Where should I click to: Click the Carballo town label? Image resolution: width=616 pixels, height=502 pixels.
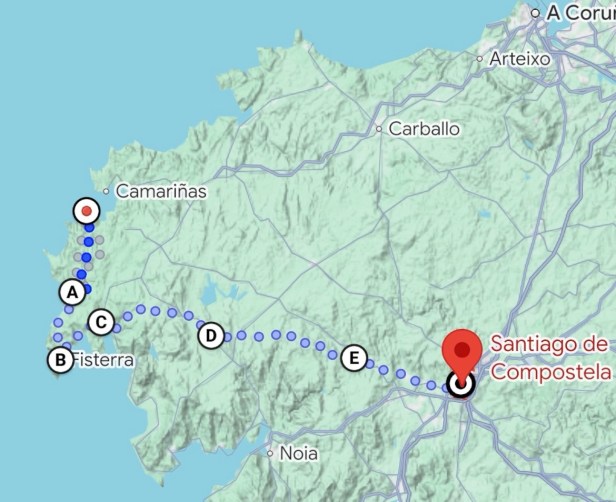(424, 129)
